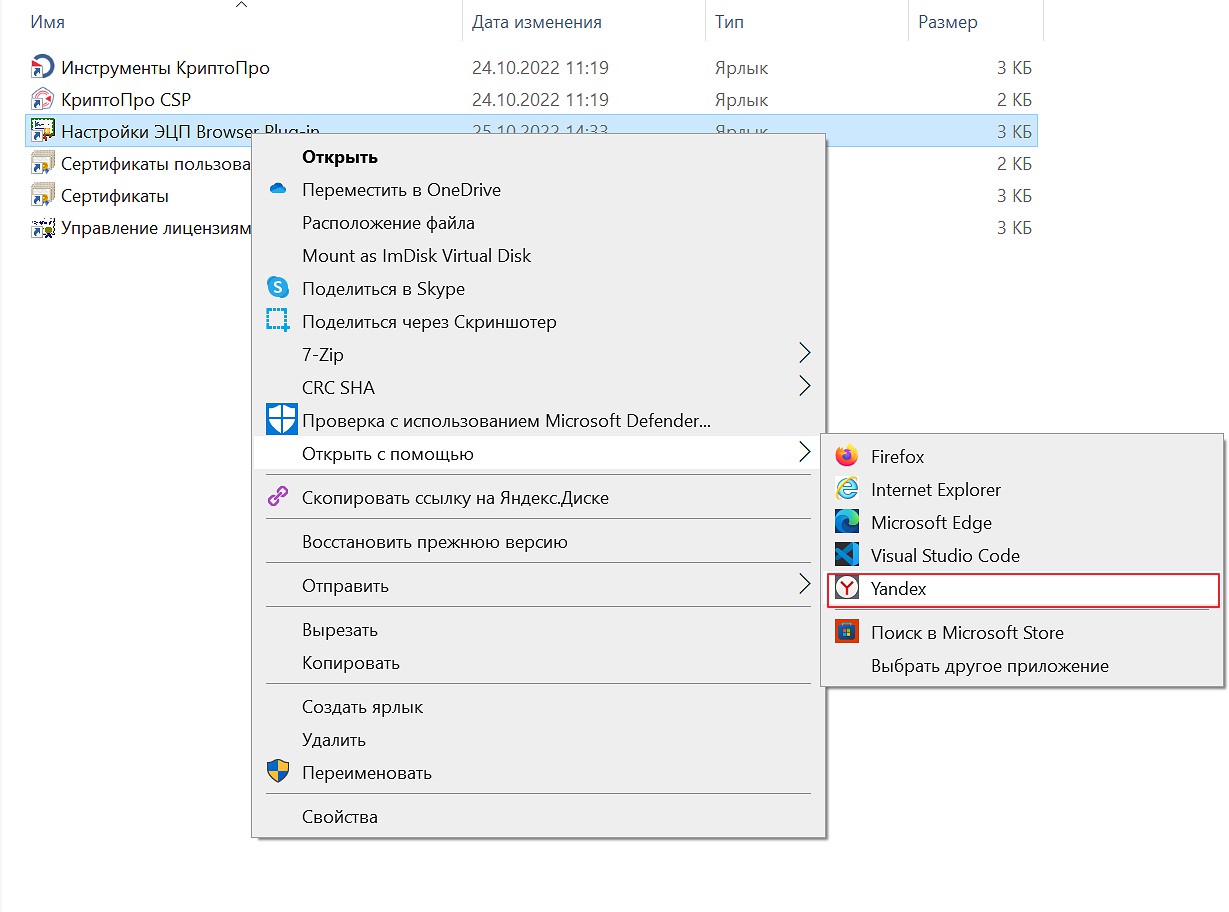This screenshot has width=1229, height=912.
Task: Choose Удалить from the context menu
Action: [538, 740]
